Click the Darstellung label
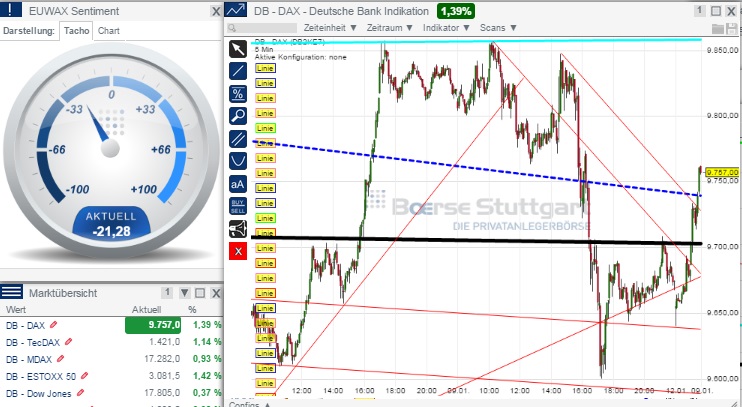Viewport: 742px width, 407px height. [x=28, y=31]
